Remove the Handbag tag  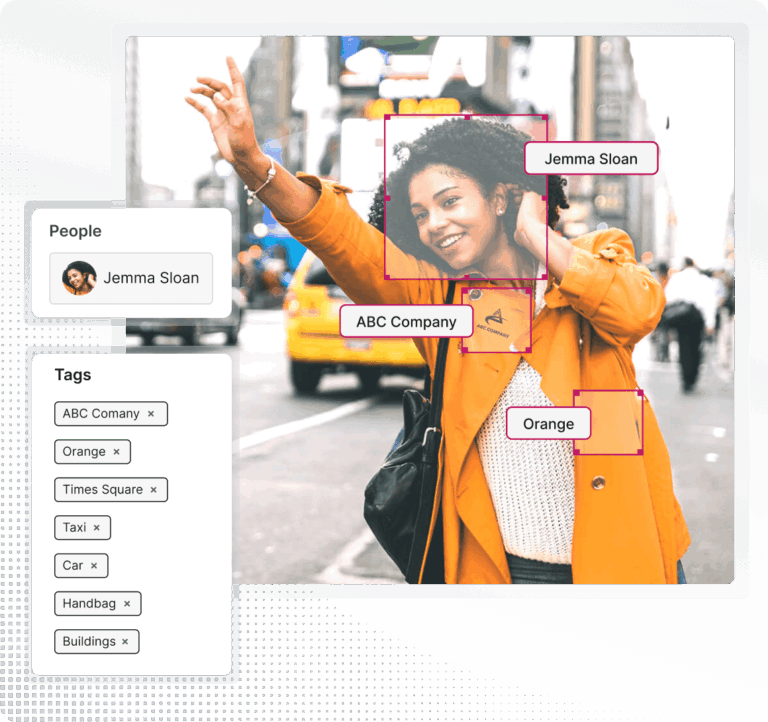coord(127,604)
